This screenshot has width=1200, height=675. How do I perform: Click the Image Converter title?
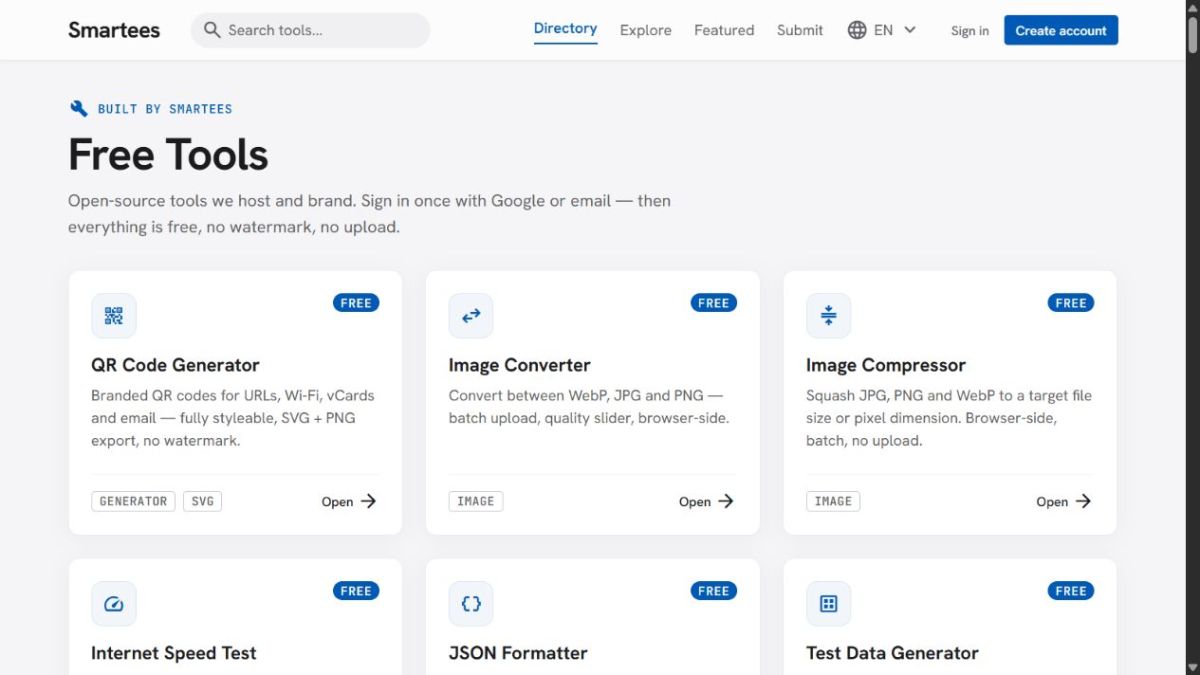tap(519, 365)
